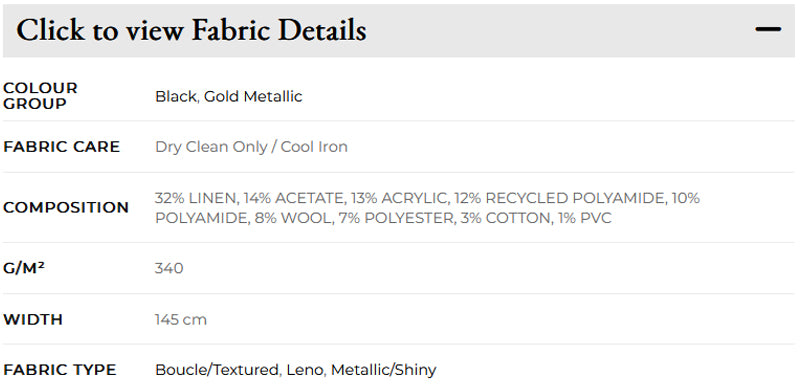Click the Cool Iron care instruction

click(314, 147)
